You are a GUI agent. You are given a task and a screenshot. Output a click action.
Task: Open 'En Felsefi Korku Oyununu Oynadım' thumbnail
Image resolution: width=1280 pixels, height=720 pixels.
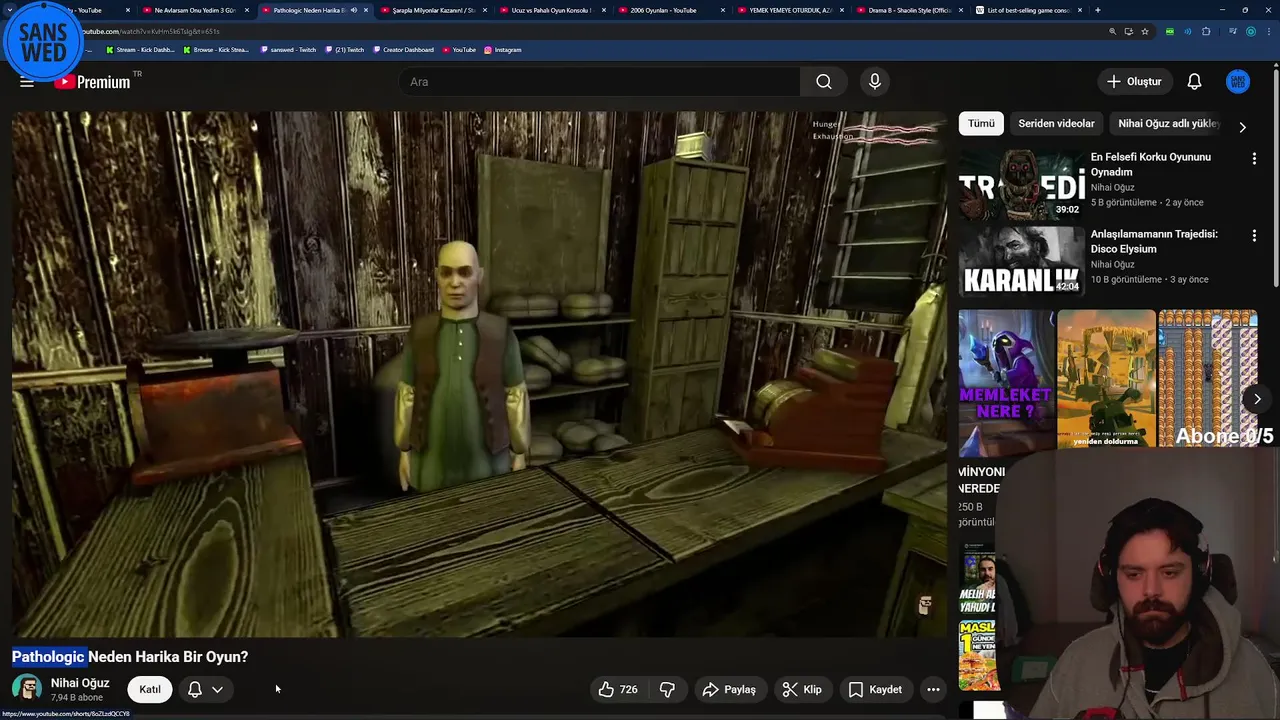(1021, 184)
